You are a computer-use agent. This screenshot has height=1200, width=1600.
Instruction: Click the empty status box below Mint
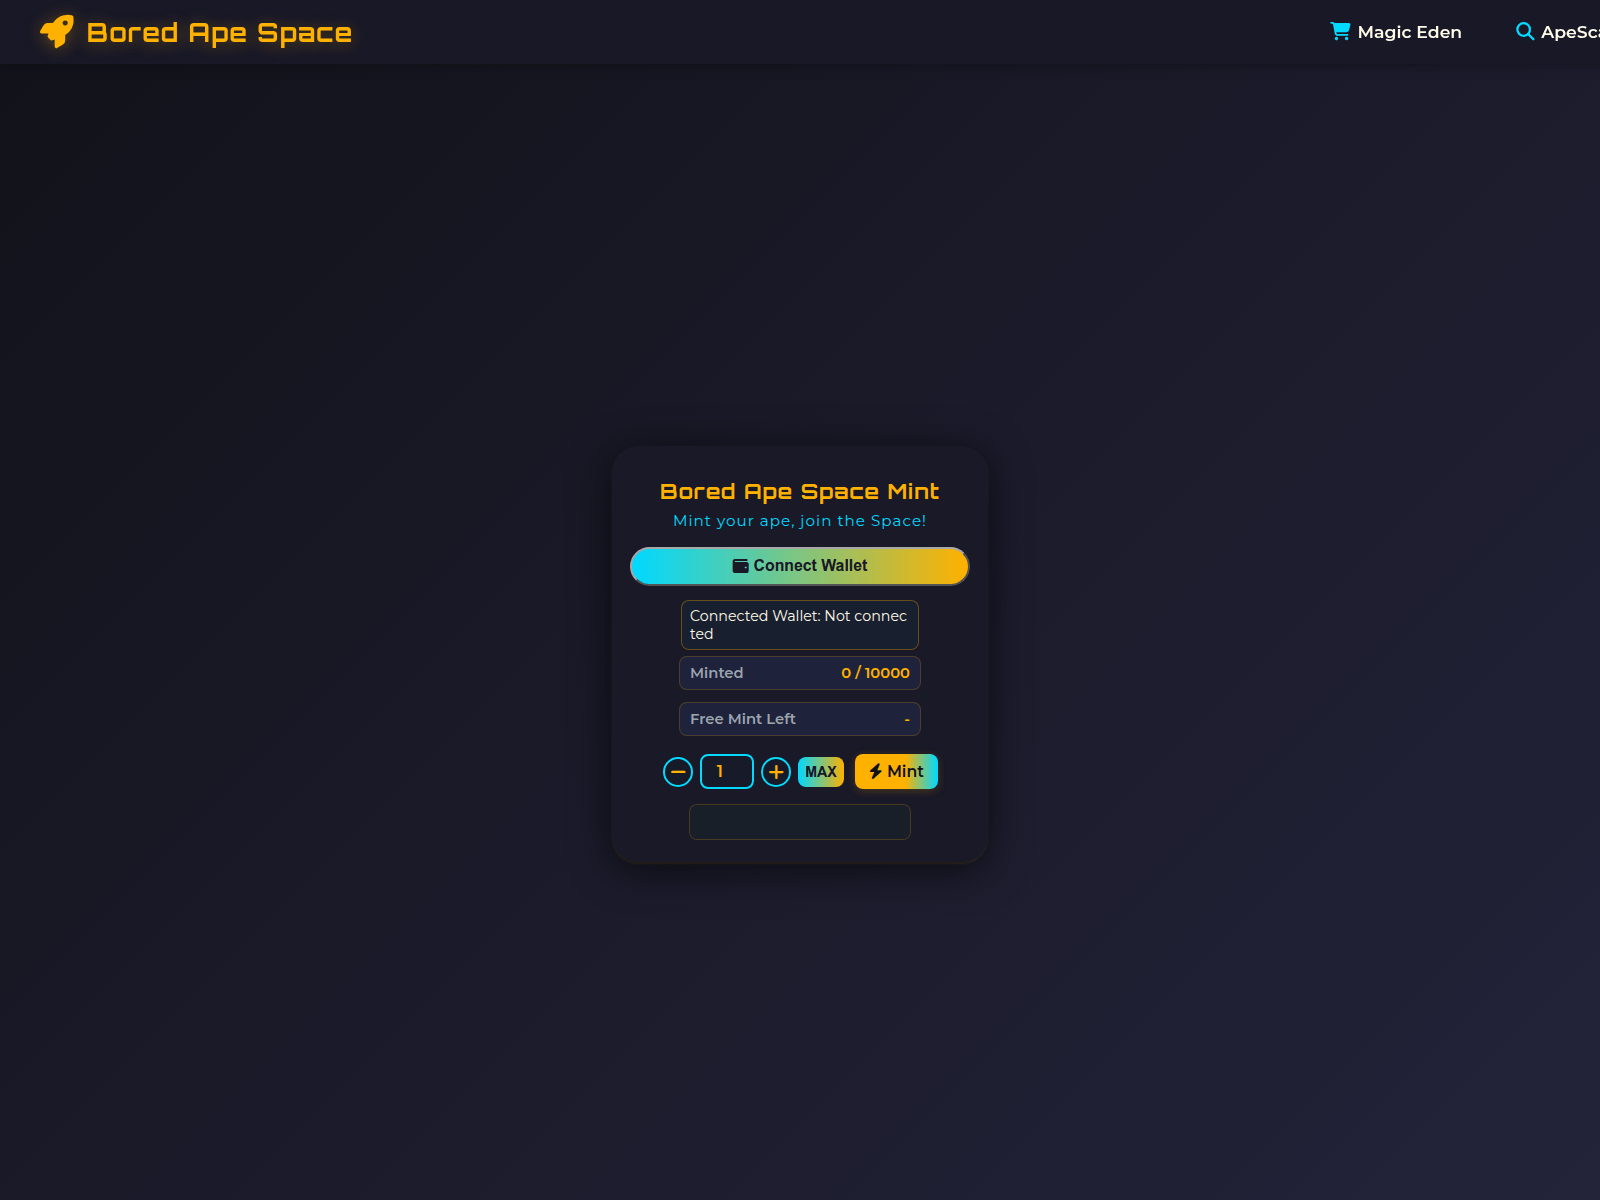click(800, 822)
